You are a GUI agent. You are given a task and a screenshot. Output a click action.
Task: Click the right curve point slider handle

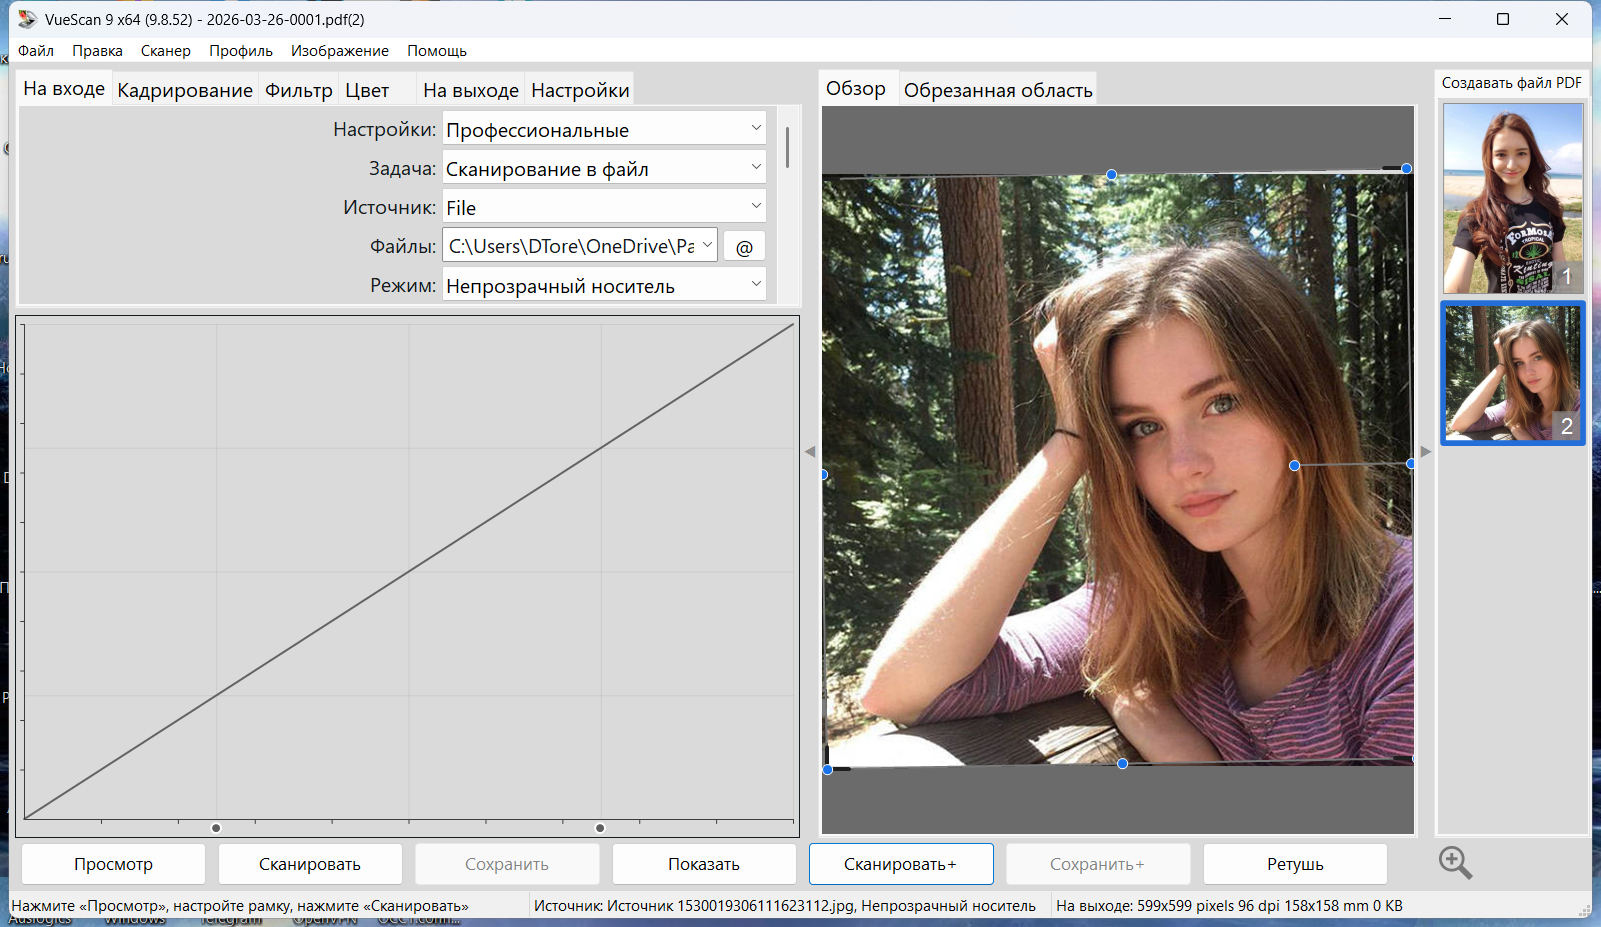tap(600, 828)
